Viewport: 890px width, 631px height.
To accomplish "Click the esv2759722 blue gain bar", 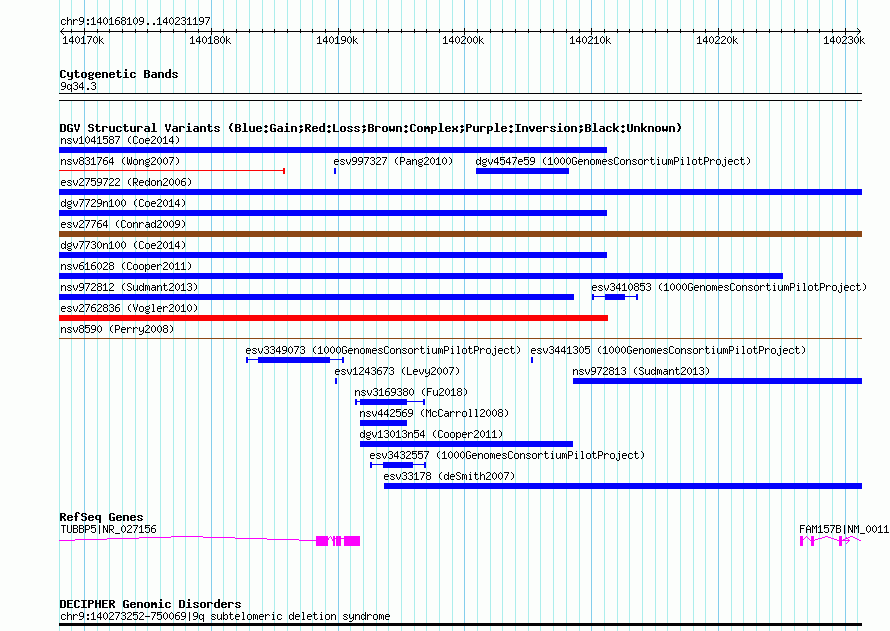I will pyautogui.click(x=460, y=192).
